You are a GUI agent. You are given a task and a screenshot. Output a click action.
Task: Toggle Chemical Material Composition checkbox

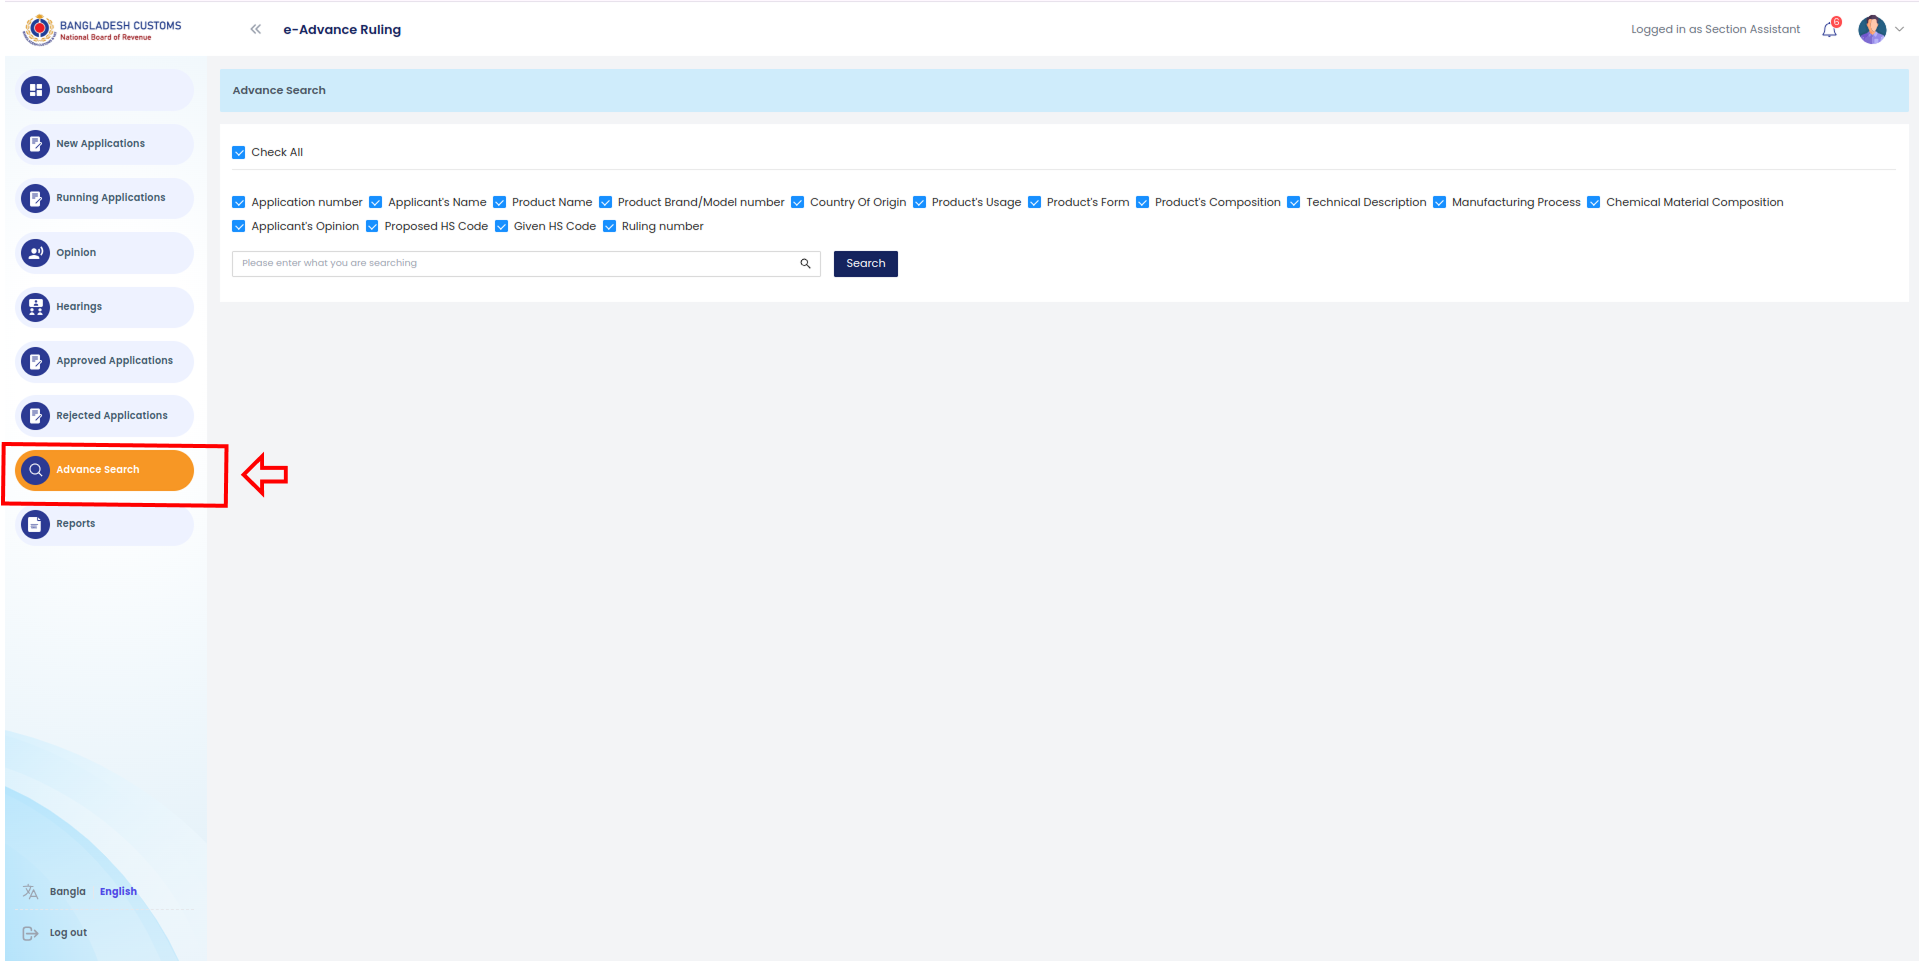click(1594, 203)
